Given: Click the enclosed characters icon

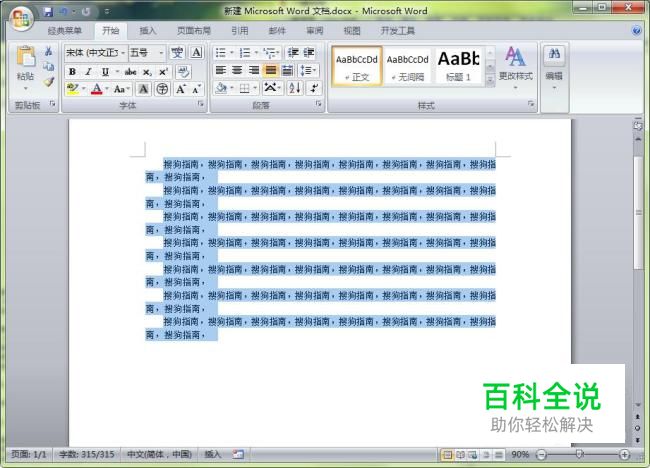Looking at the screenshot, I should (162, 89).
